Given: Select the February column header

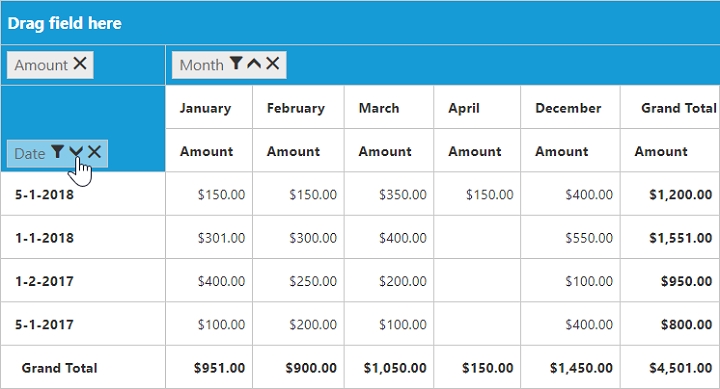Looking at the screenshot, I should 298,107.
